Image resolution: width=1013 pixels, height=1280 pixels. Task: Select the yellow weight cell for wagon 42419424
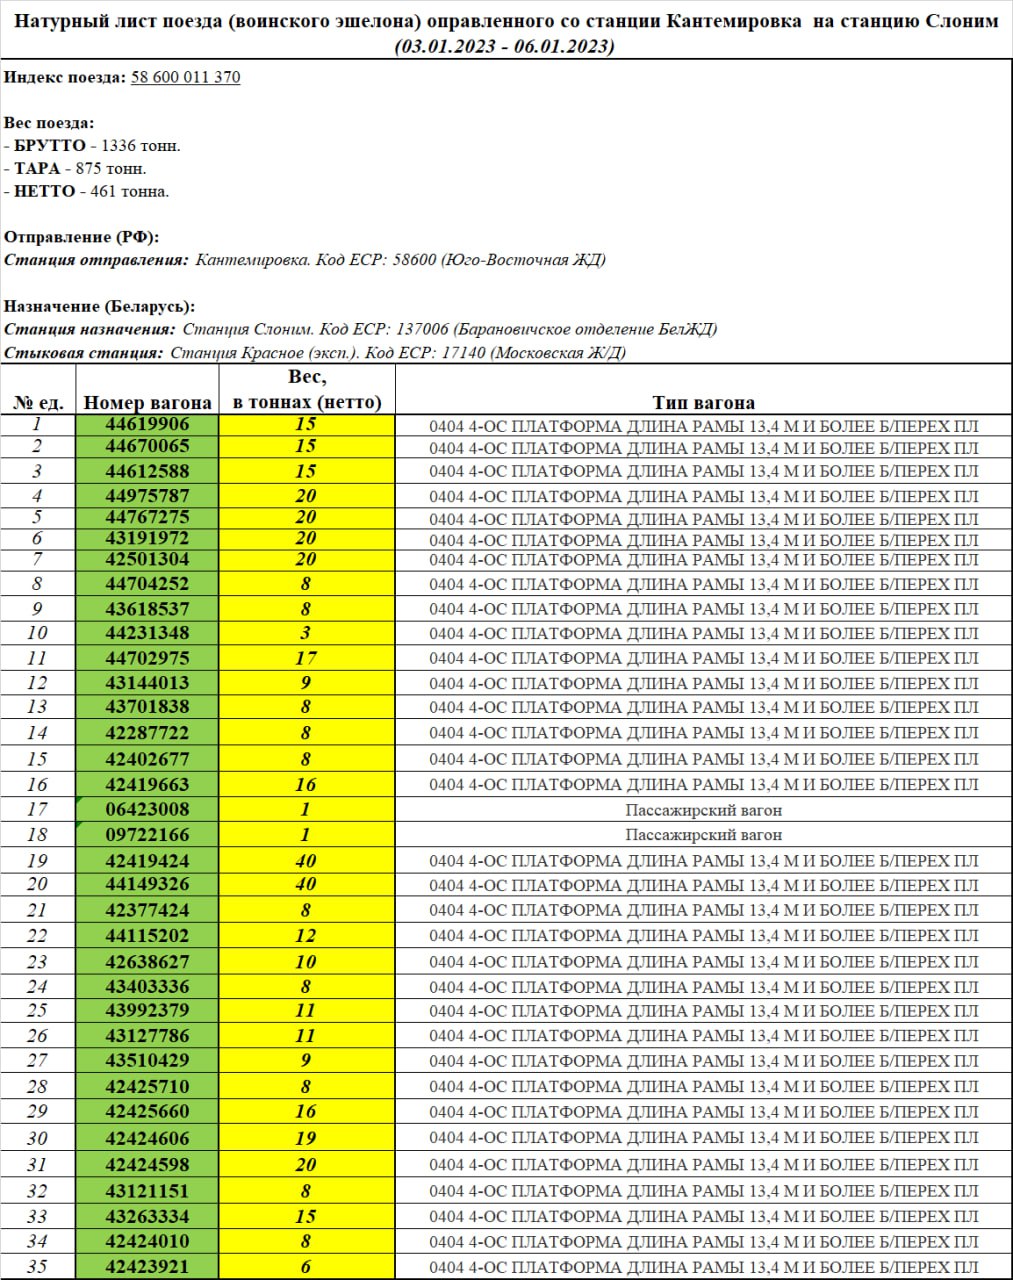click(x=306, y=860)
